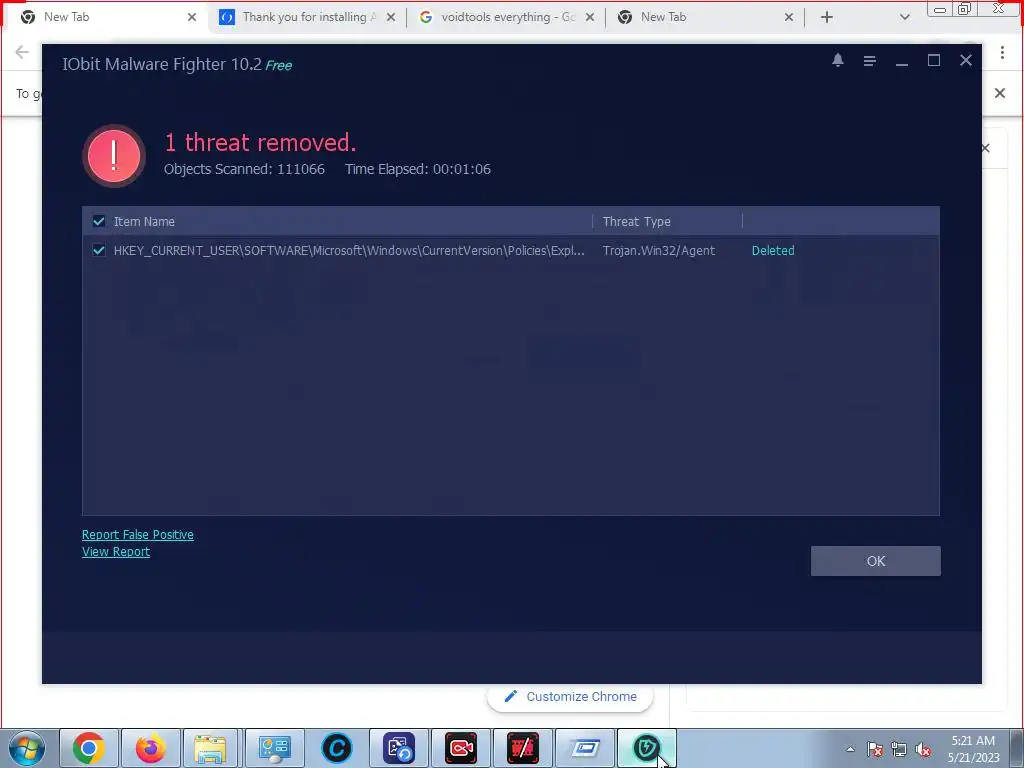Close the Thank you for installing tab
The image size is (1024, 768).
[x=391, y=18]
